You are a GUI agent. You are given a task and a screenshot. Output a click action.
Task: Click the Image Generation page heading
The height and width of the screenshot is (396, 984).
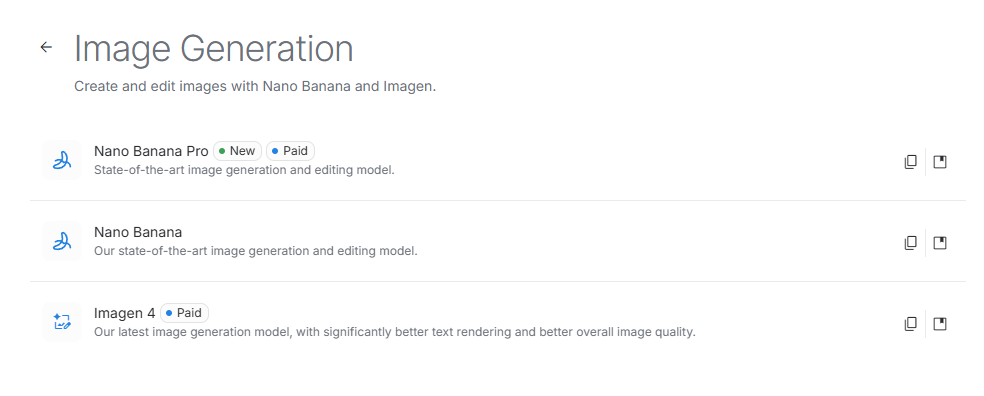tap(213, 48)
